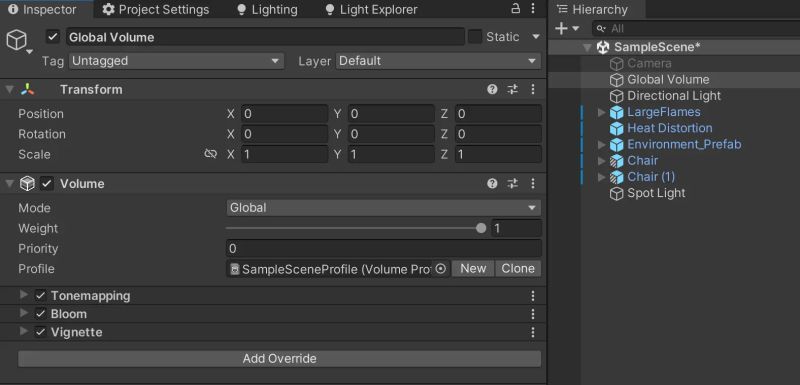Click the Transform axes icon
The height and width of the screenshot is (385, 800).
click(x=27, y=89)
